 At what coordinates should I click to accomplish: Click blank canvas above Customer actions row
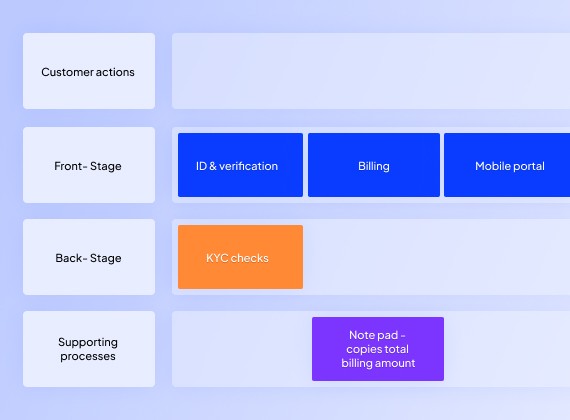[x=285, y=15]
